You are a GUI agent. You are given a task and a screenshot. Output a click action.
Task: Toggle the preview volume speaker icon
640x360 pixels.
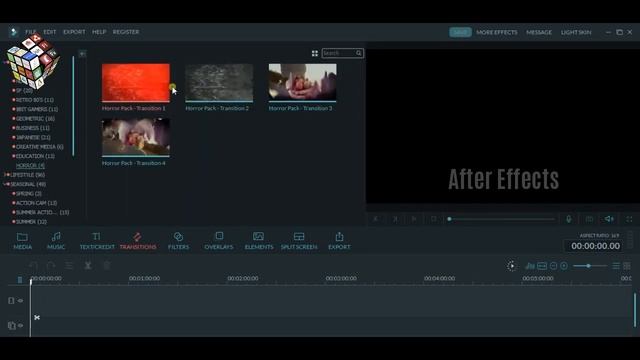click(609, 219)
